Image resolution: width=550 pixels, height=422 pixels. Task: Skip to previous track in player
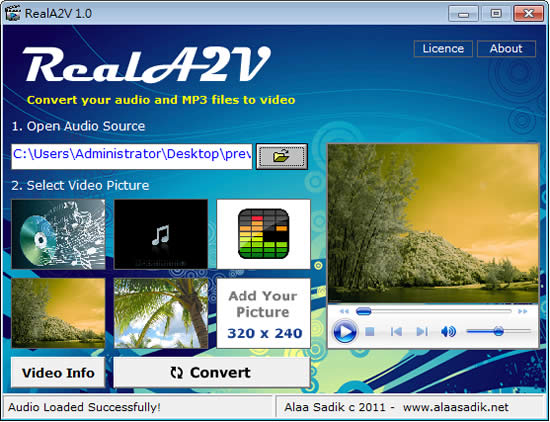pyautogui.click(x=396, y=331)
